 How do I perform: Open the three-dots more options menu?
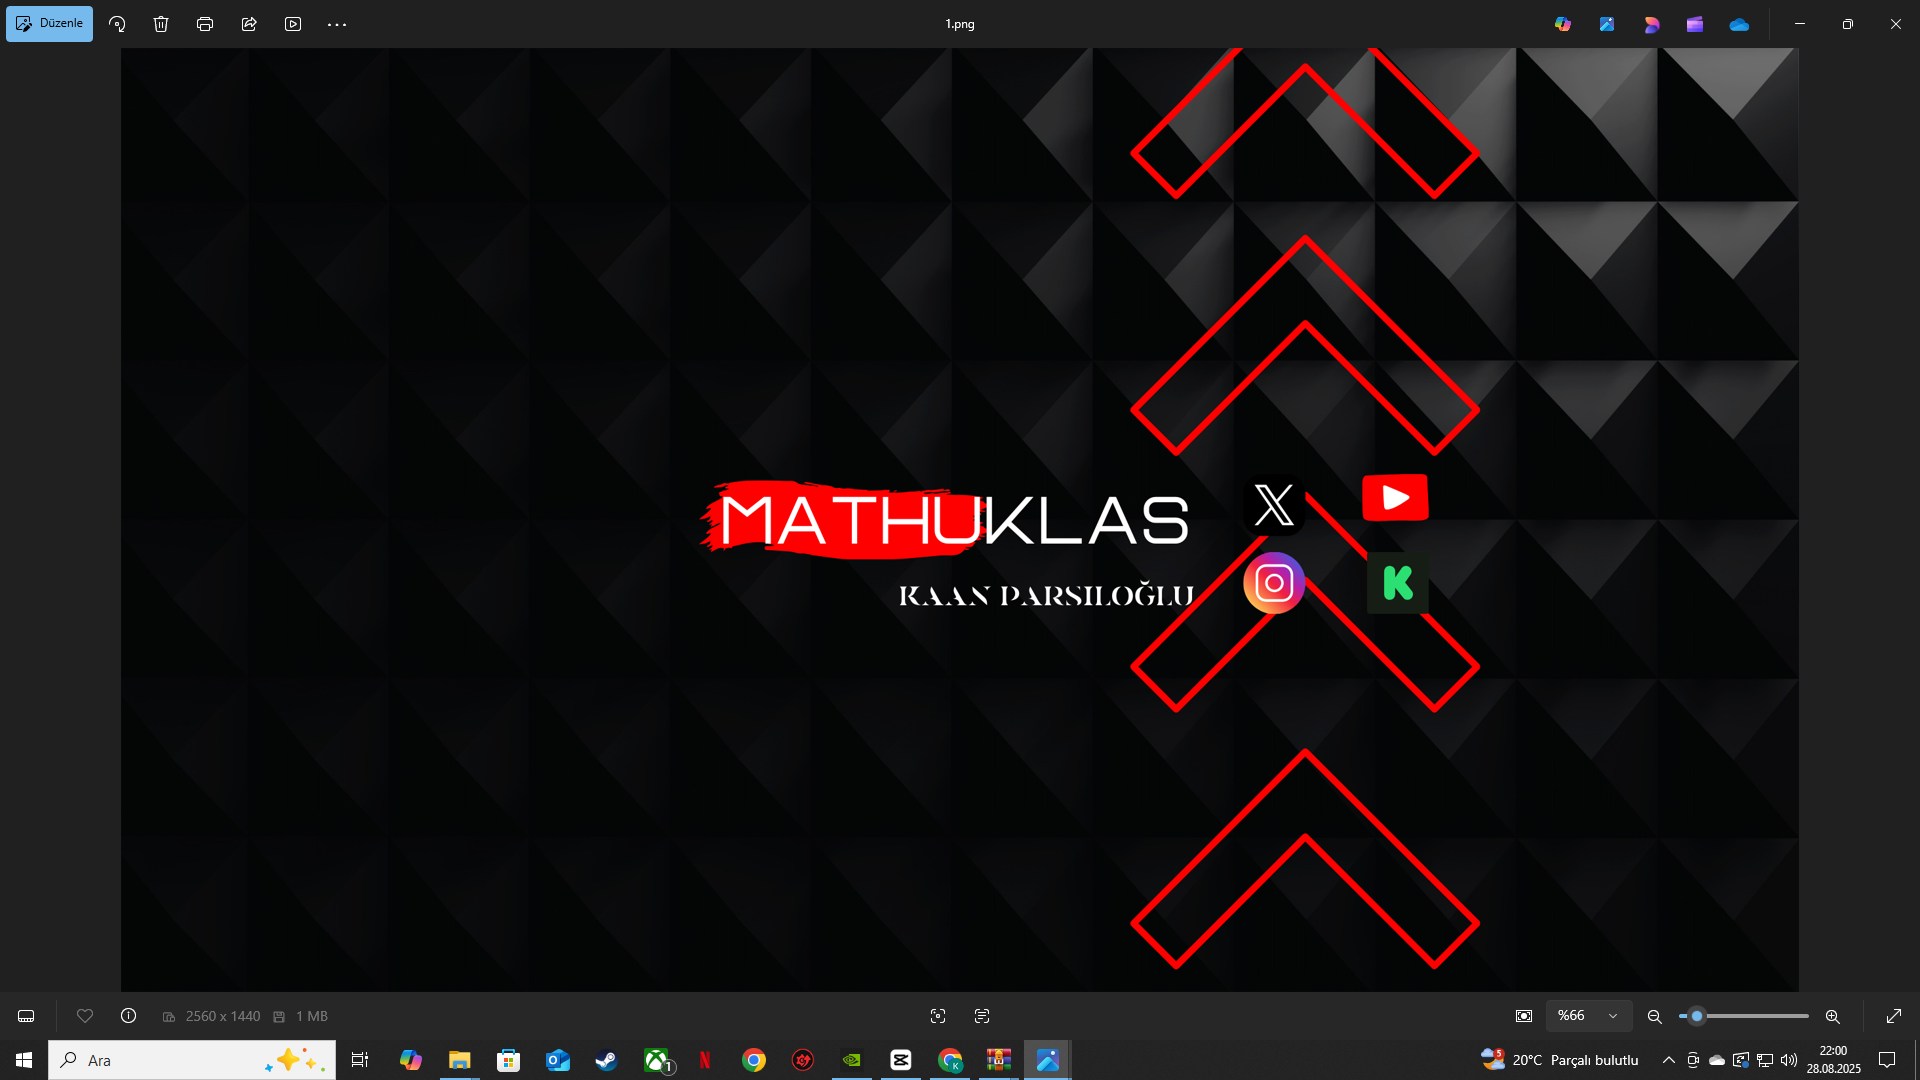pos(337,24)
